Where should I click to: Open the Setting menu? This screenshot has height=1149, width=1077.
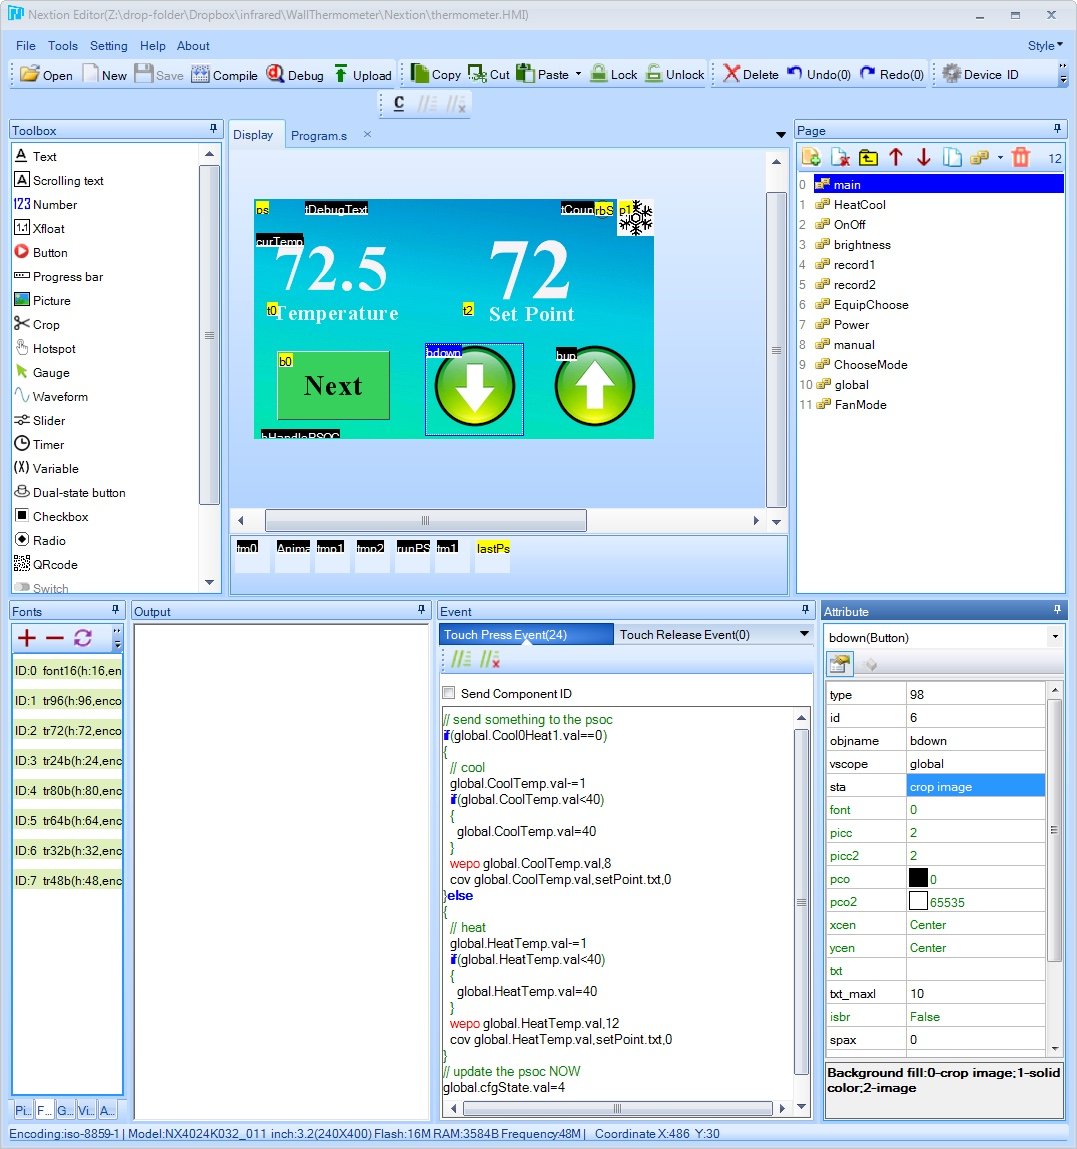point(108,45)
